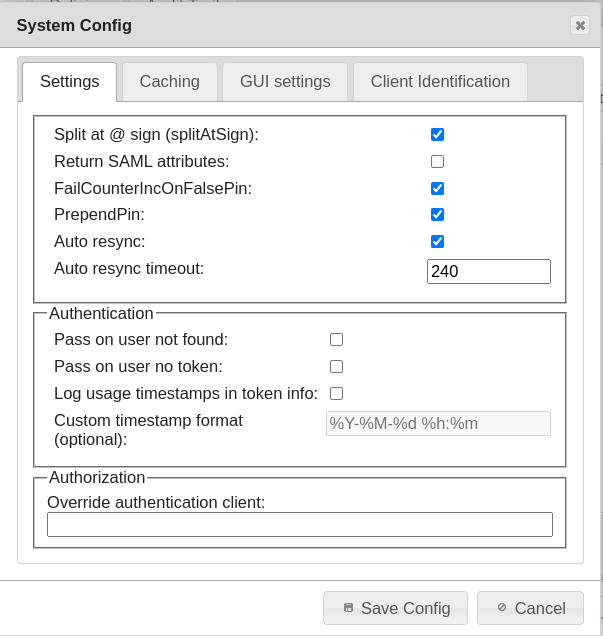Enable Pass on user no token
603x636 pixels.
click(x=337, y=367)
